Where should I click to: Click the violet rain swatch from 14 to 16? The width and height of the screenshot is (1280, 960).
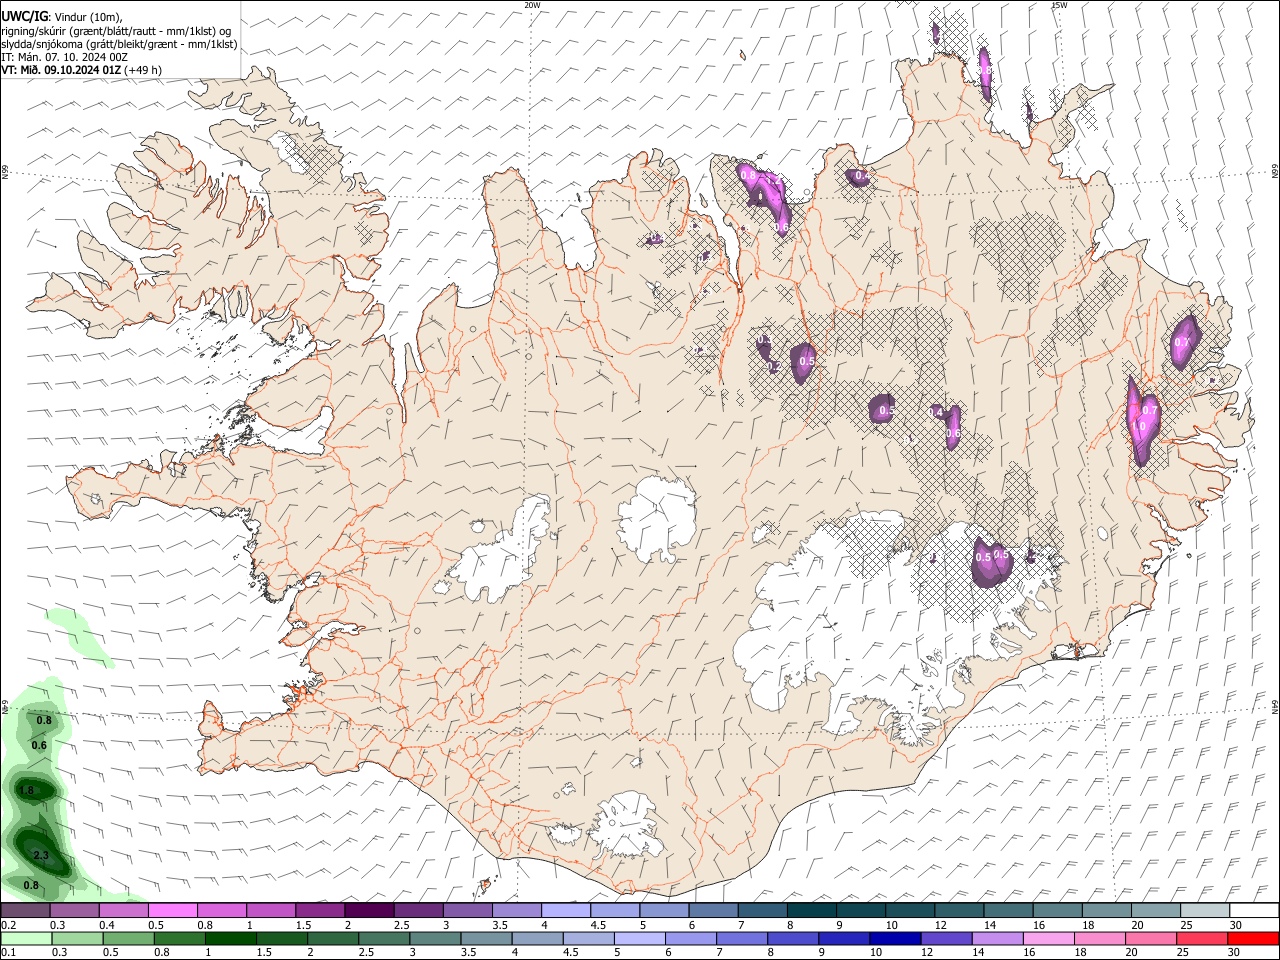(996, 938)
